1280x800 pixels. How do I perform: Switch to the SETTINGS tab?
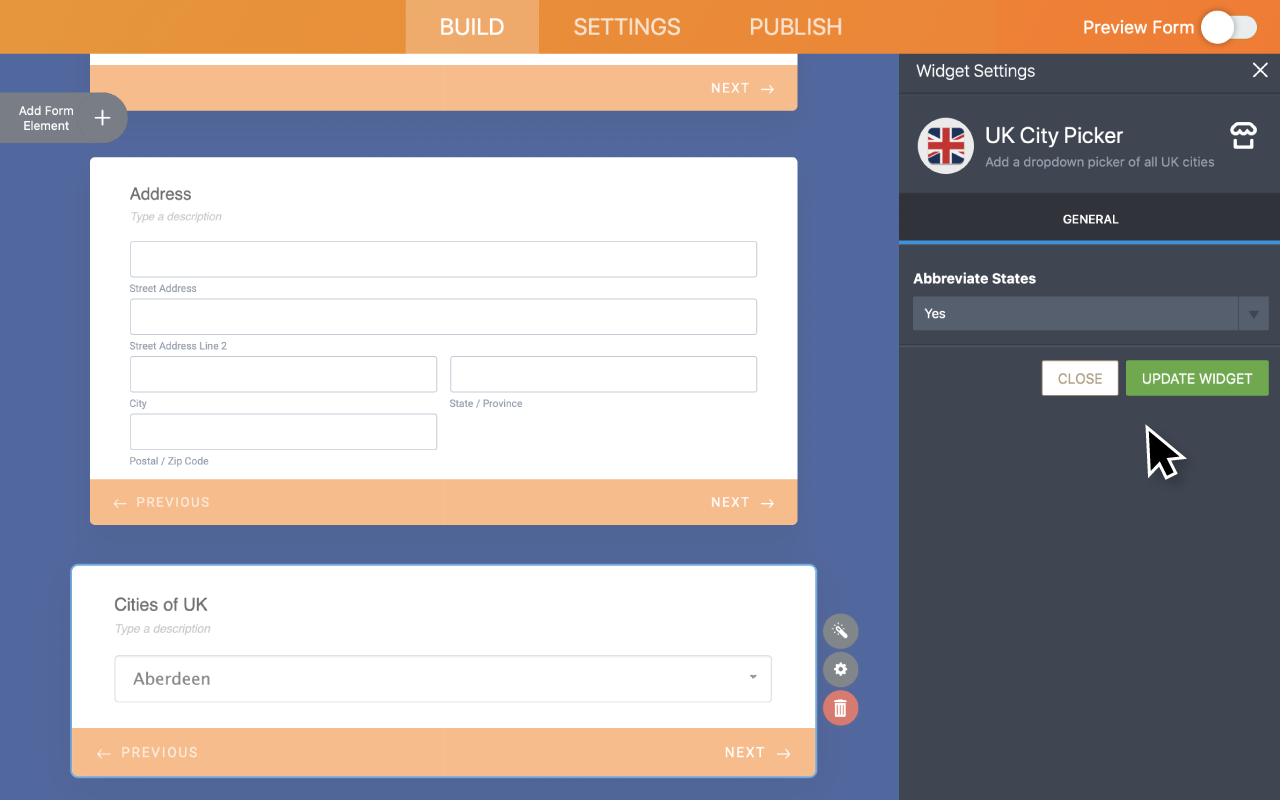tap(627, 27)
